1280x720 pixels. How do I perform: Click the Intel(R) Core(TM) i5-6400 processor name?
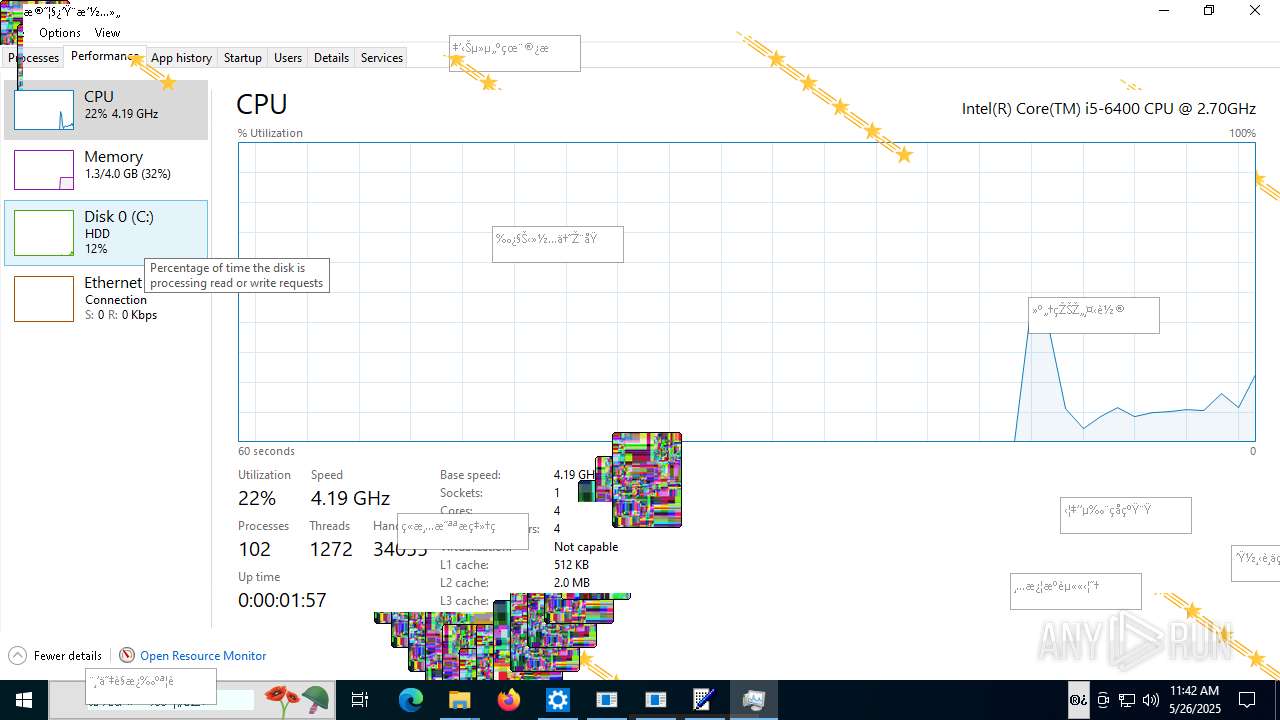[1109, 108]
